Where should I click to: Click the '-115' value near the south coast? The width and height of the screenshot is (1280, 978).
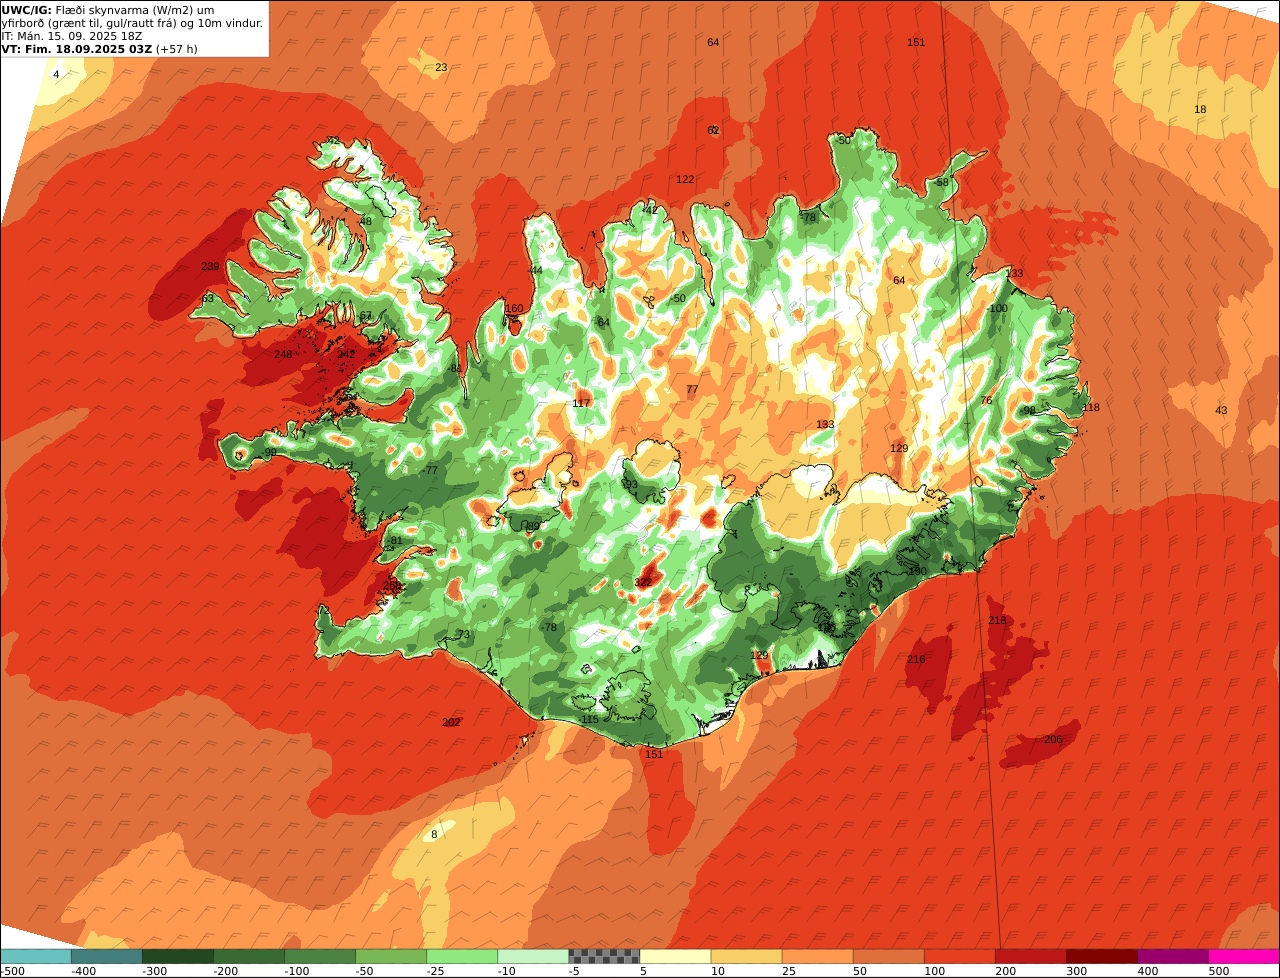tap(589, 719)
